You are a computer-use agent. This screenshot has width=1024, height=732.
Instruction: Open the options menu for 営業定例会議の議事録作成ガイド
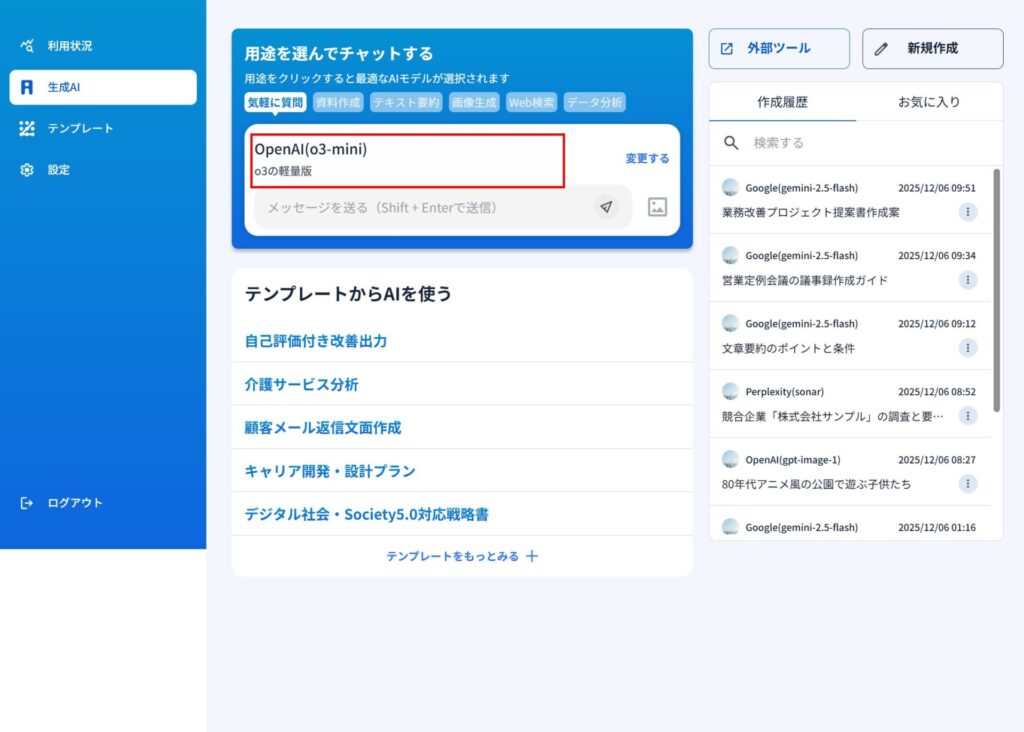[968, 280]
